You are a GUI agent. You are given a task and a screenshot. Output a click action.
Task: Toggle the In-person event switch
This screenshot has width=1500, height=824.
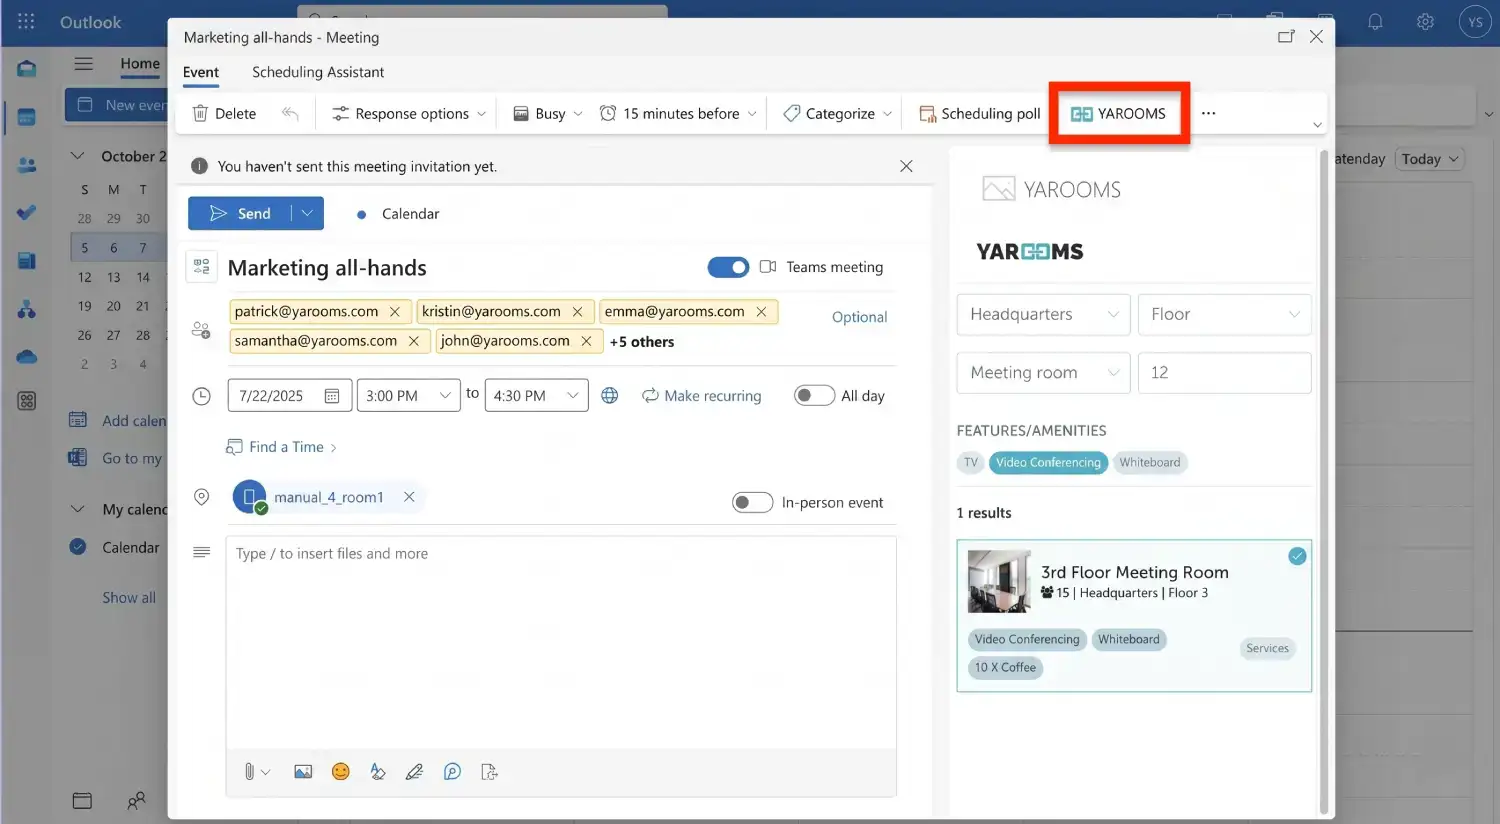click(x=752, y=502)
